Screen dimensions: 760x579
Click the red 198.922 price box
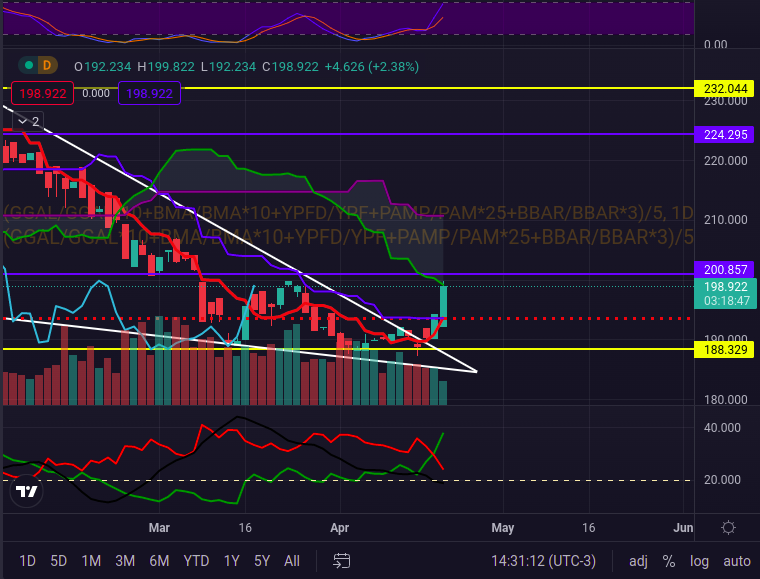[x=43, y=93]
